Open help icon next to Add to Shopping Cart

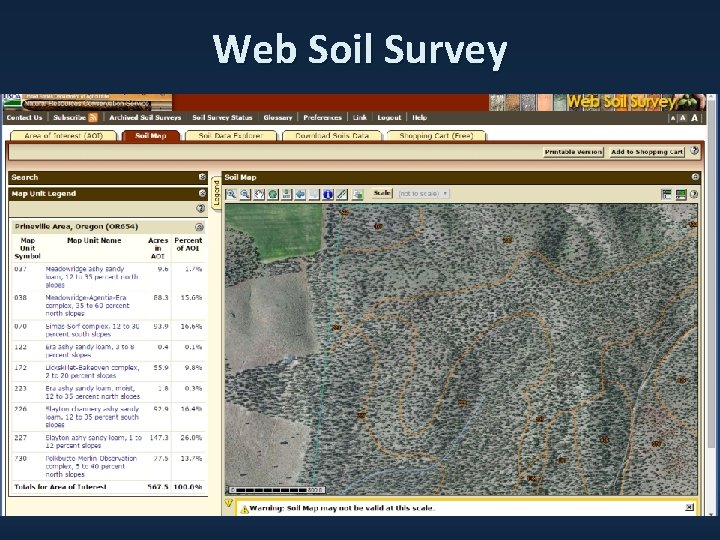pos(694,151)
